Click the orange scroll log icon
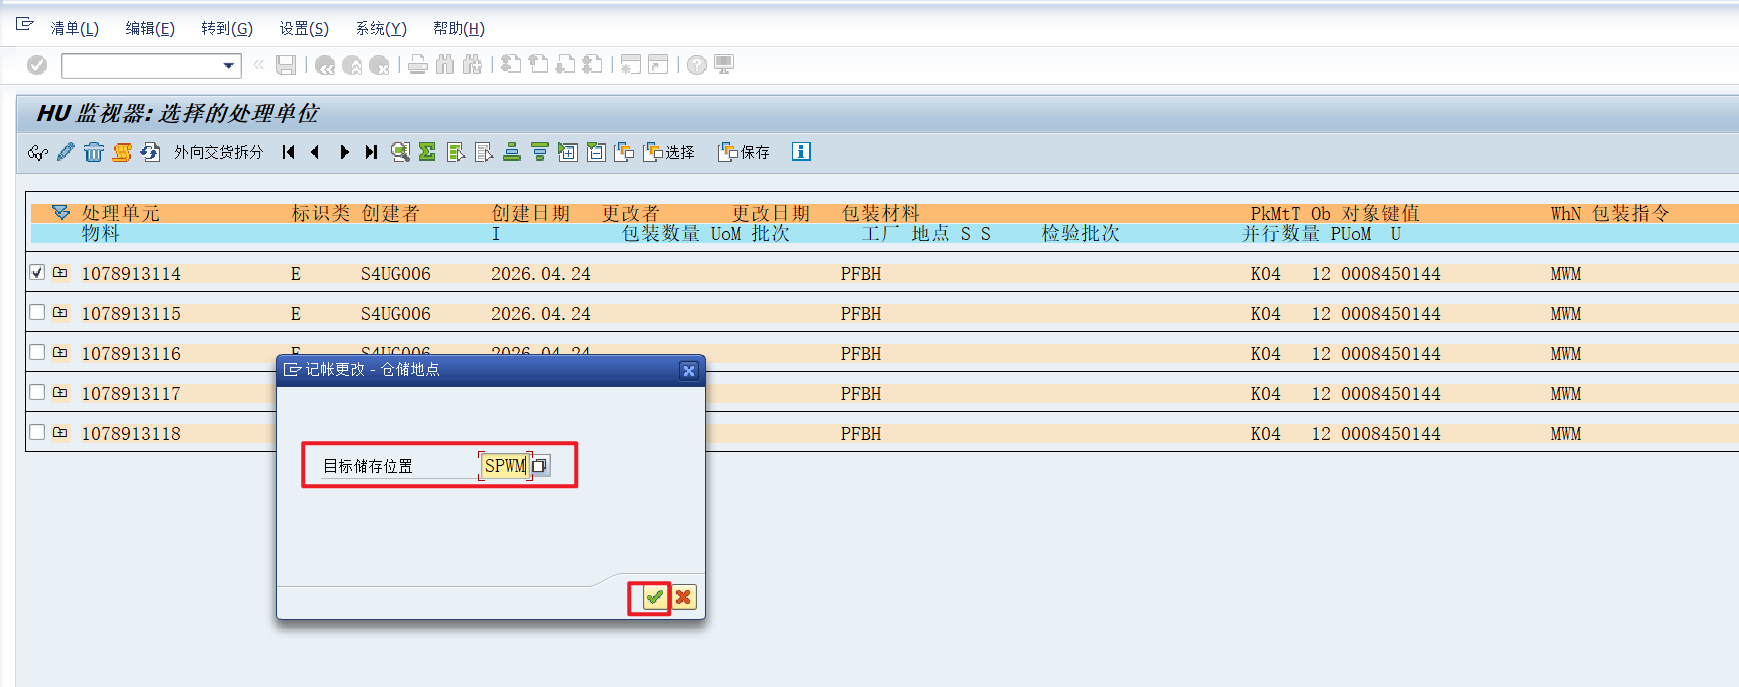The image size is (1739, 687). coord(122,152)
